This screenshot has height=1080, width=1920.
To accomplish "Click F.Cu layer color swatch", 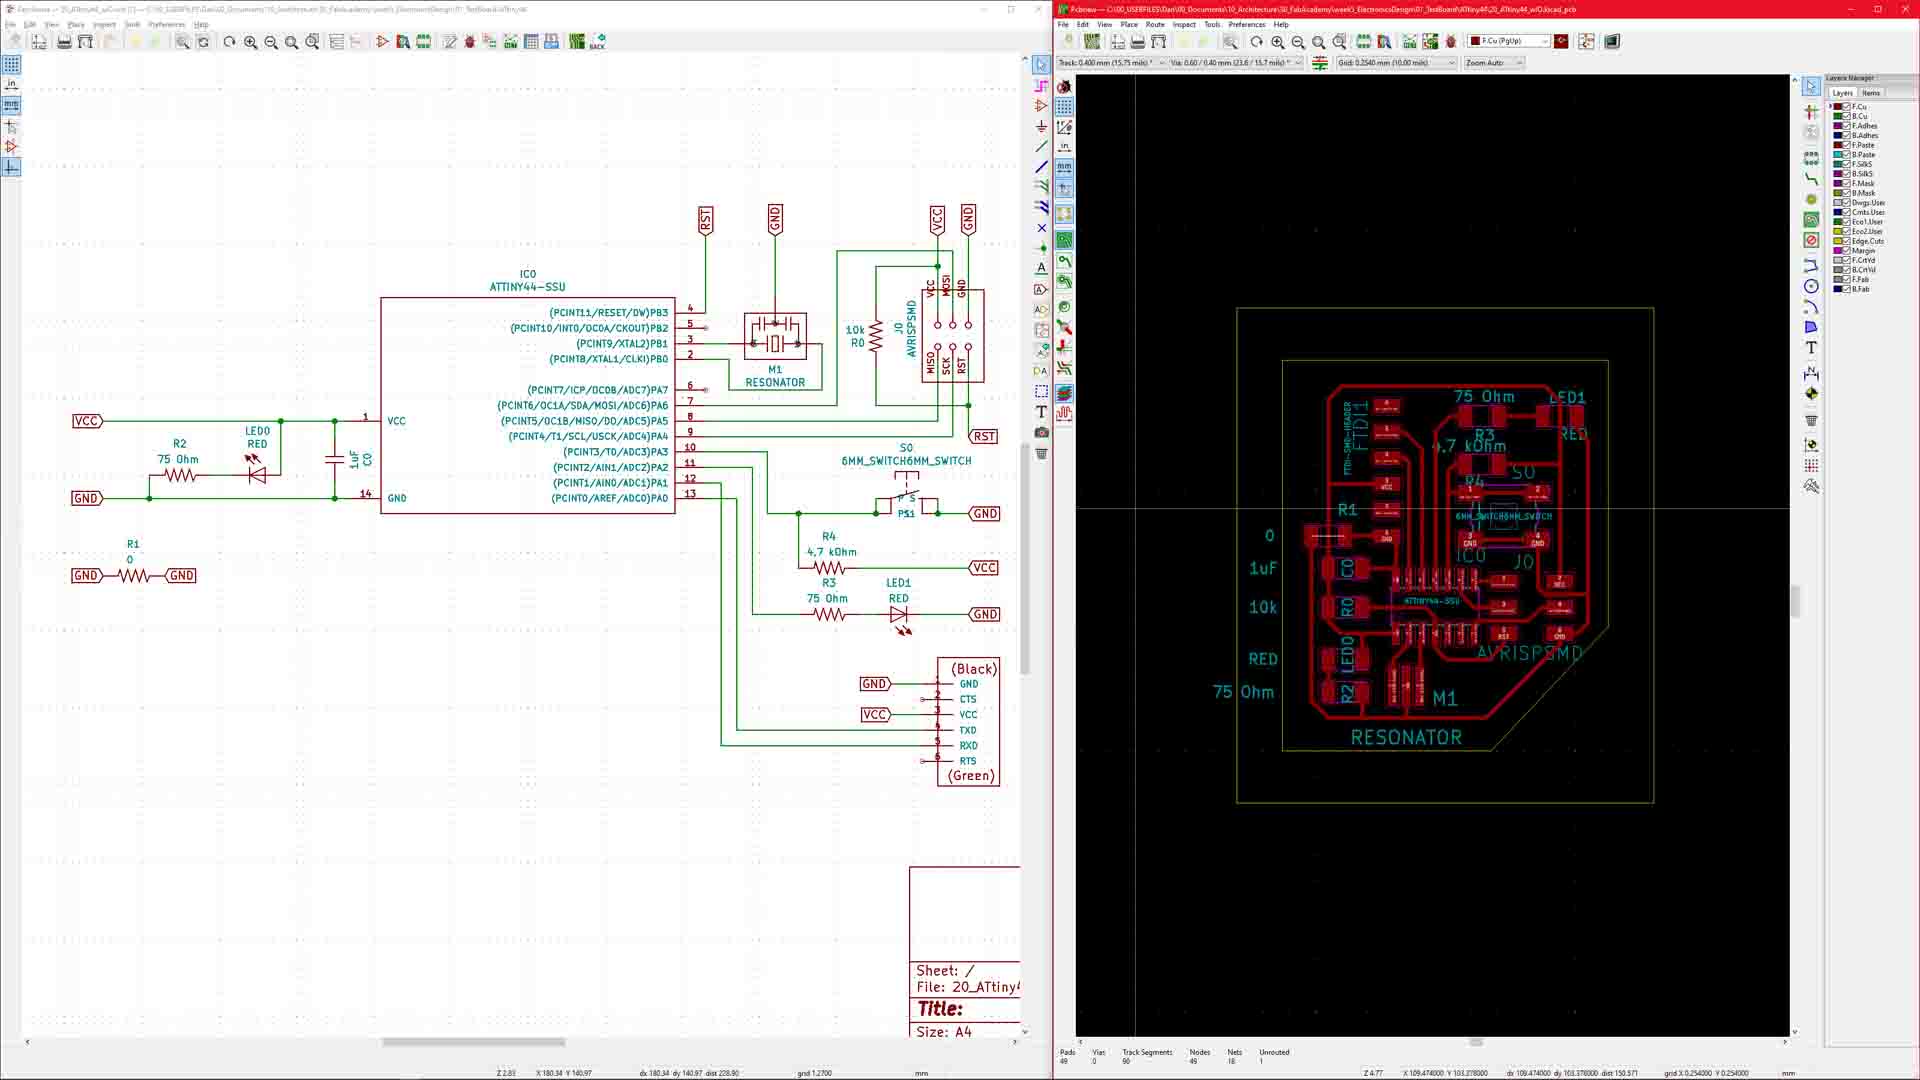I will tap(1838, 107).
